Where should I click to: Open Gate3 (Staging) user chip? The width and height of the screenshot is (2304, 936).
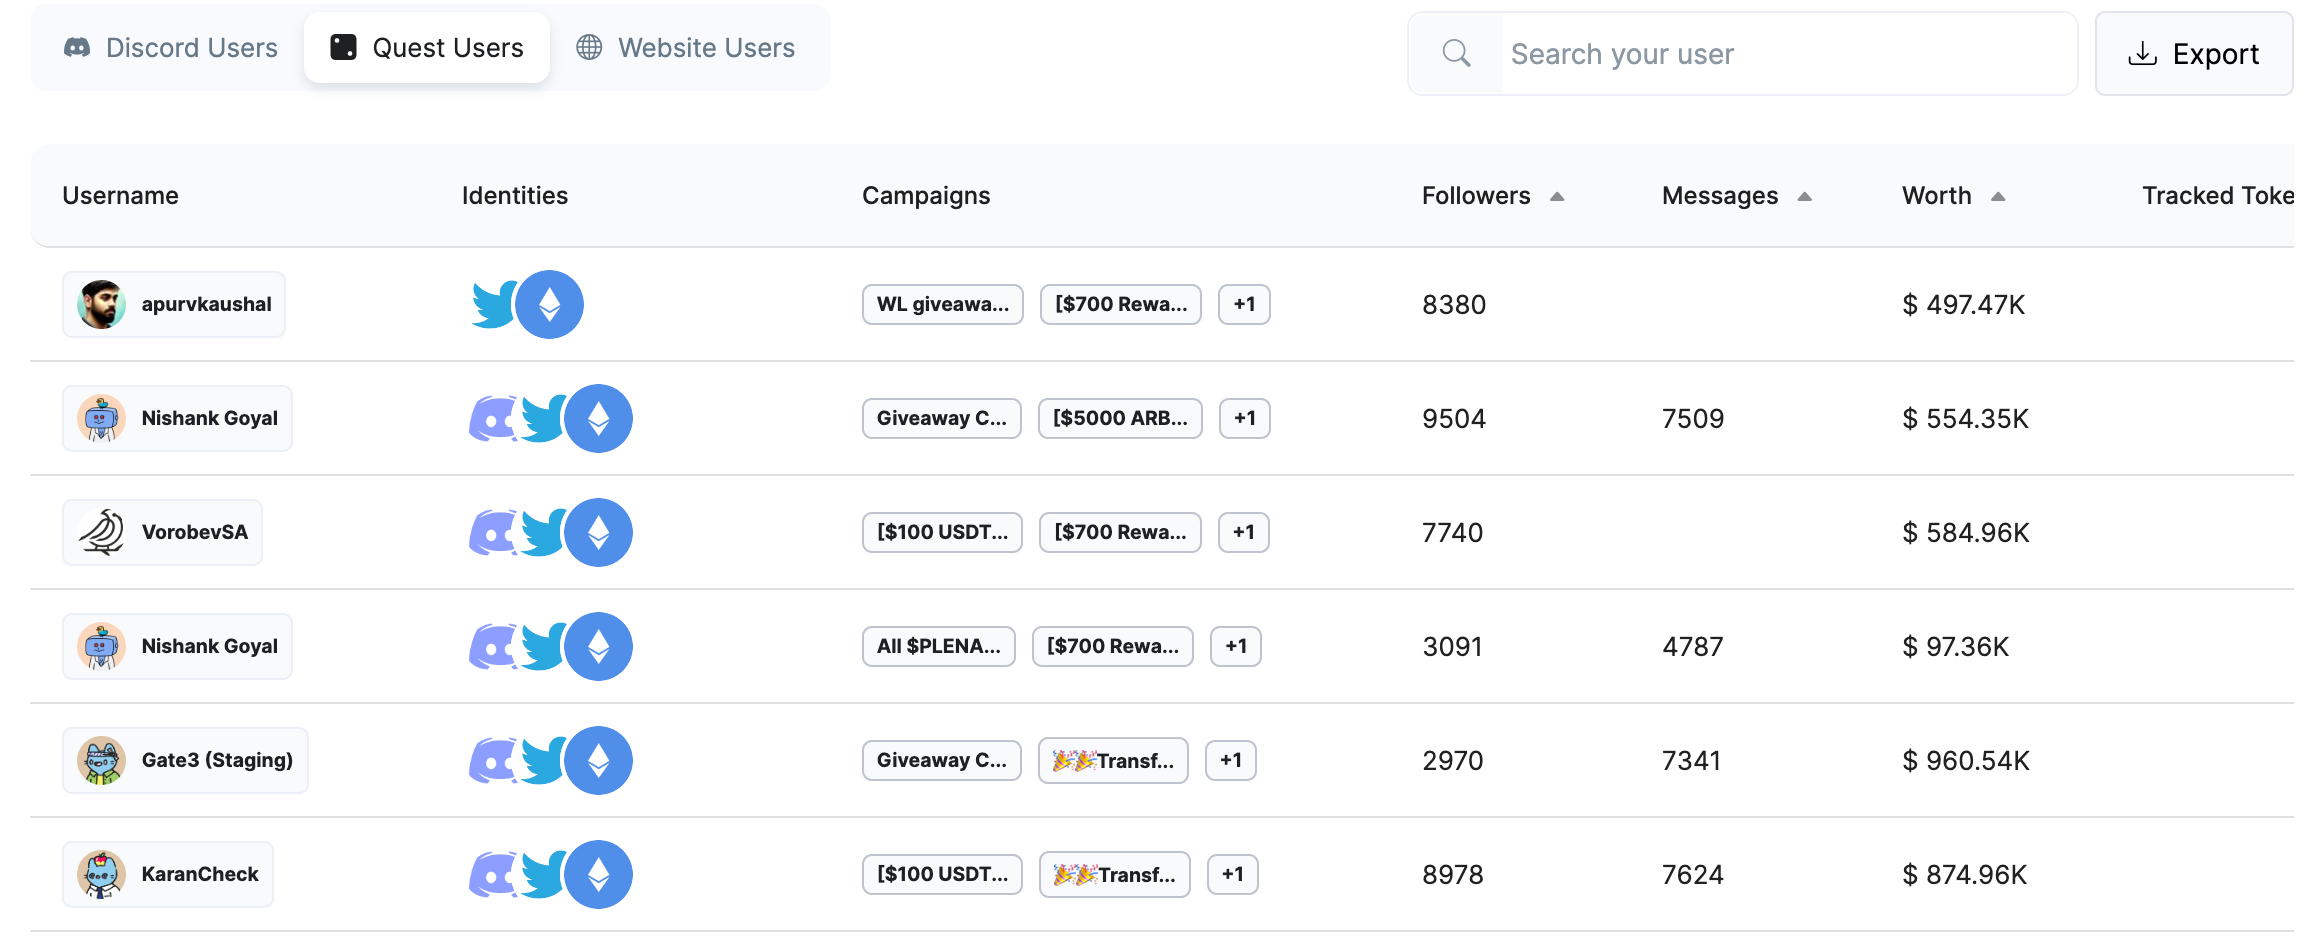(185, 760)
